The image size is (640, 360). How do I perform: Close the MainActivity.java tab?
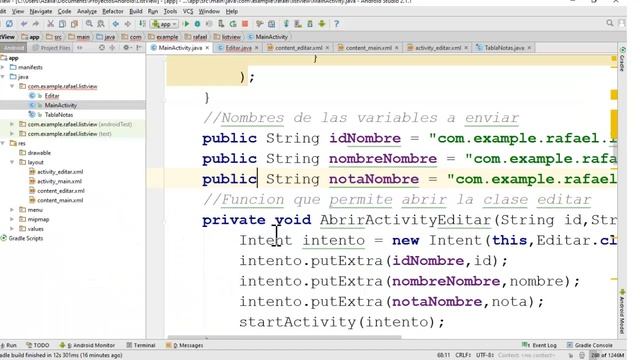coord(207,48)
